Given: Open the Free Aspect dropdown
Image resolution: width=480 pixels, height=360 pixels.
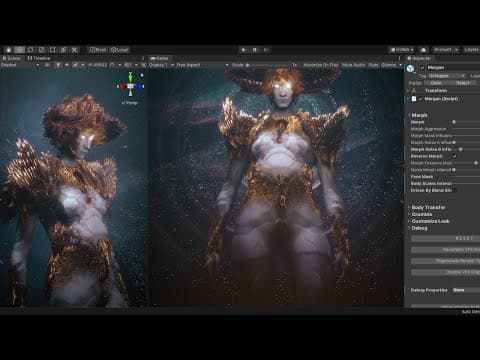Looking at the screenshot, I should click(x=203, y=65).
